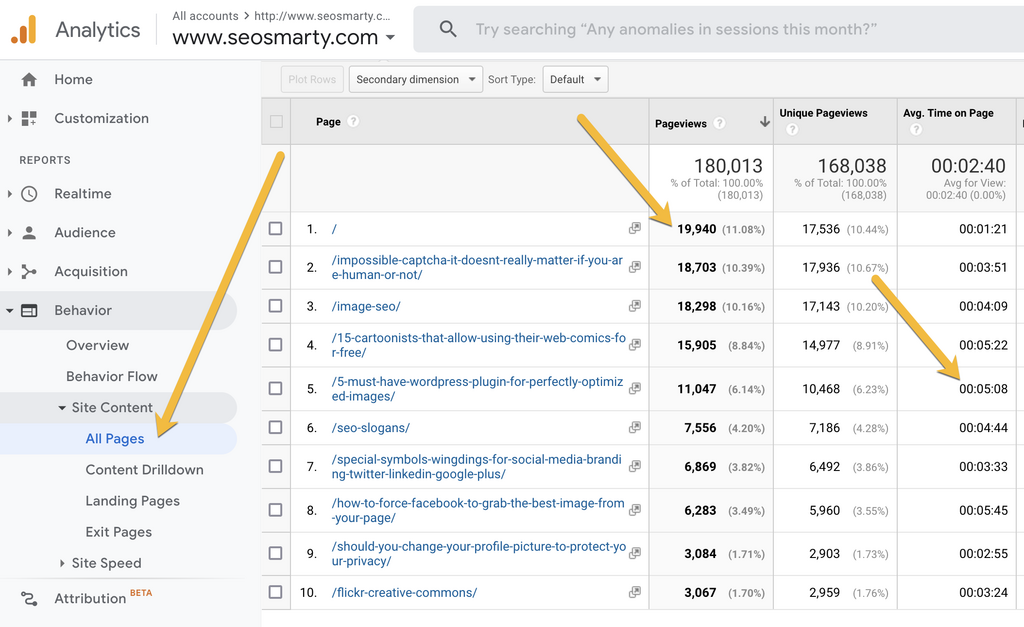Image resolution: width=1024 pixels, height=627 pixels.
Task: Click the Customization dashboard icon
Action: point(29,118)
